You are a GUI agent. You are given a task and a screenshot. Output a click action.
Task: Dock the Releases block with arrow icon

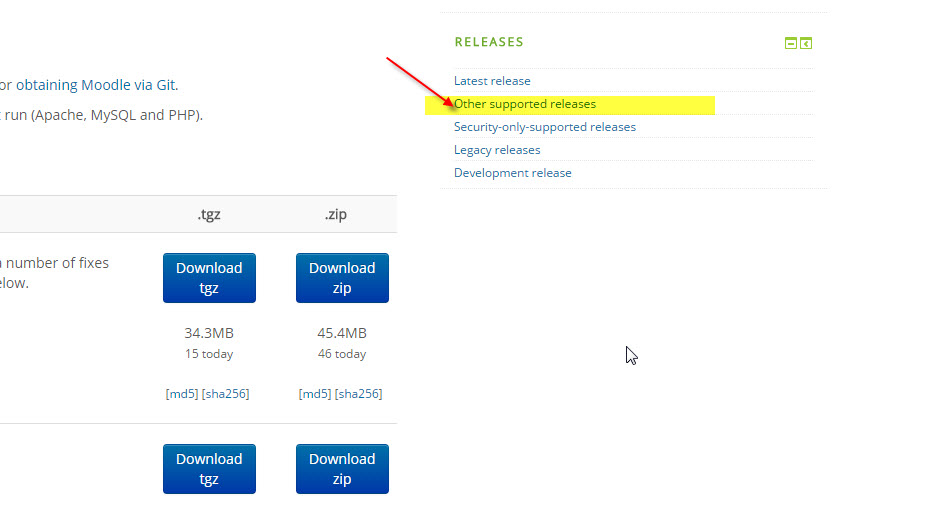[806, 43]
